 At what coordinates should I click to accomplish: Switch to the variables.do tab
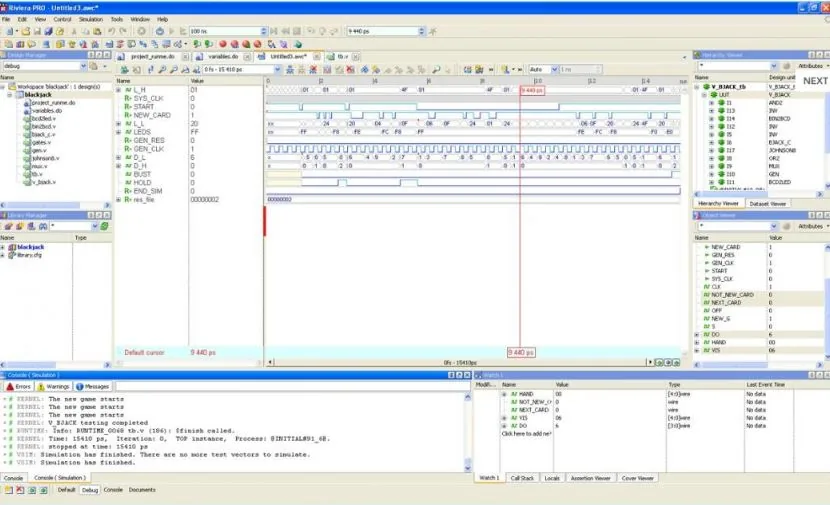pos(223,57)
